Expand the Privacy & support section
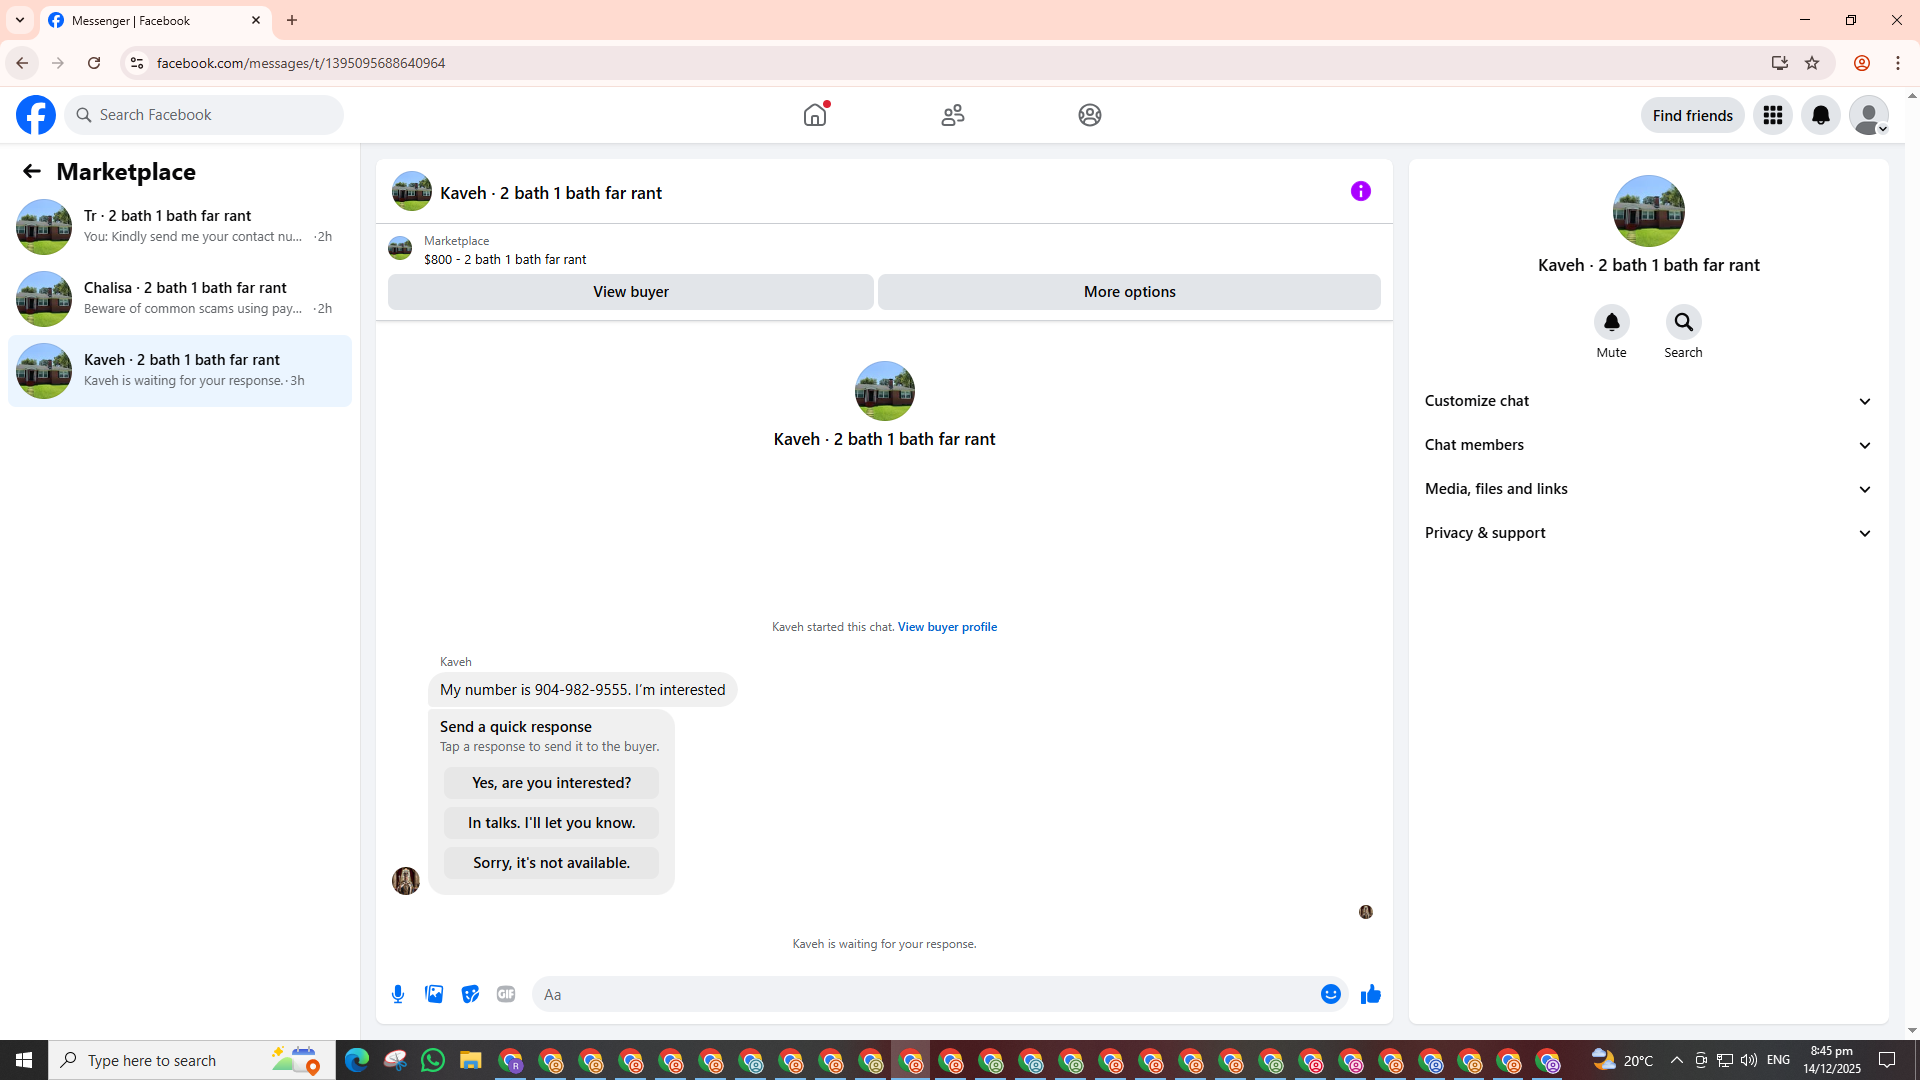The height and width of the screenshot is (1080, 1920). 1647,533
